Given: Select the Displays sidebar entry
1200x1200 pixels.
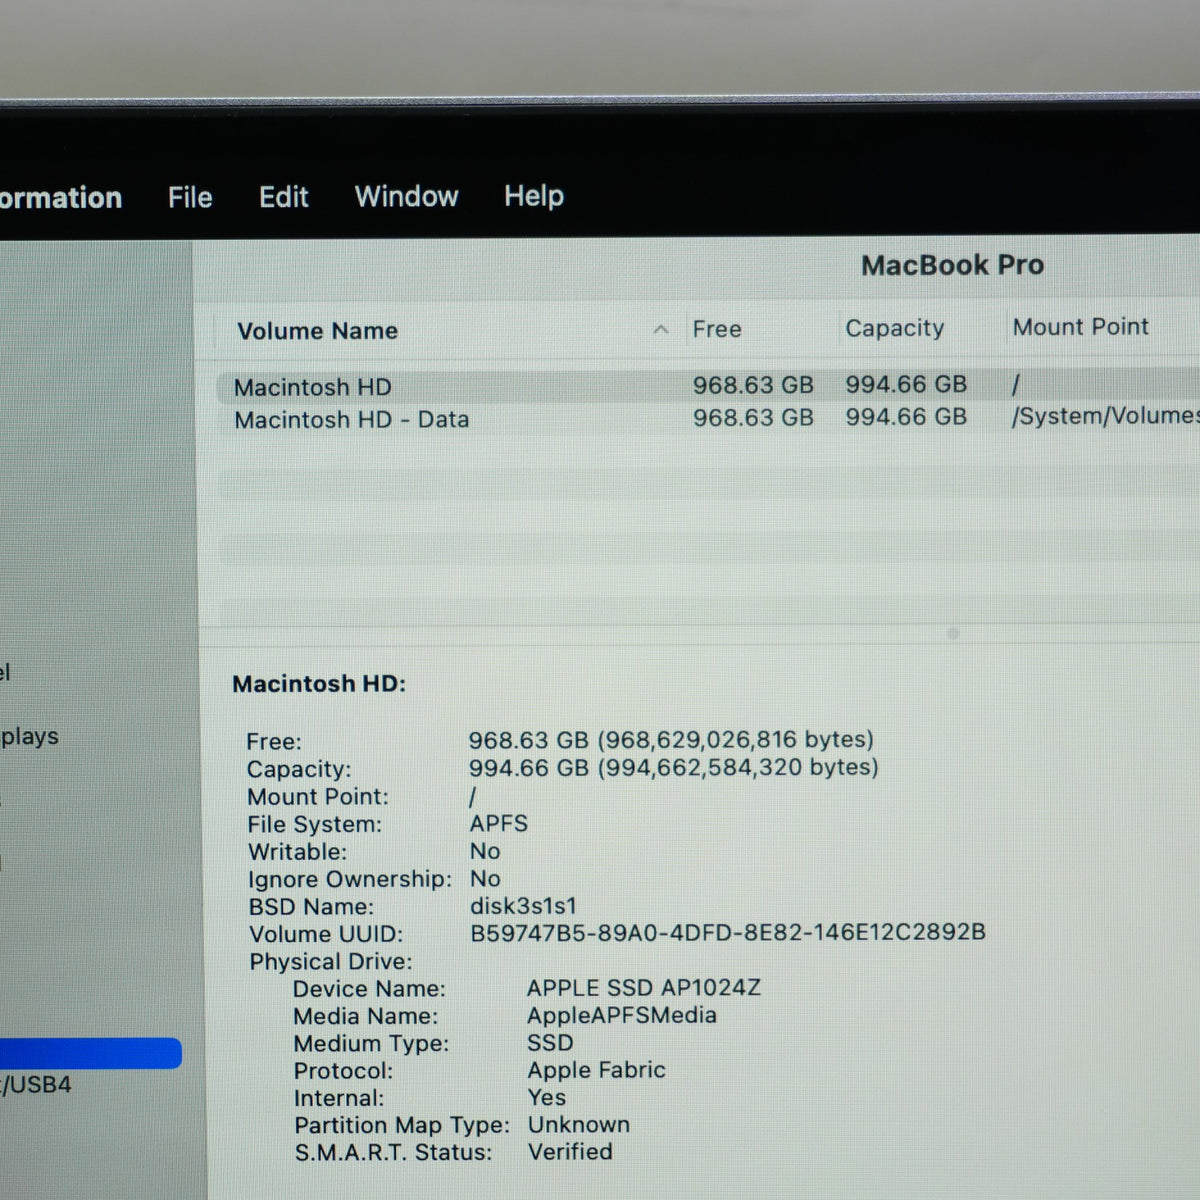Looking at the screenshot, I should click(x=29, y=737).
